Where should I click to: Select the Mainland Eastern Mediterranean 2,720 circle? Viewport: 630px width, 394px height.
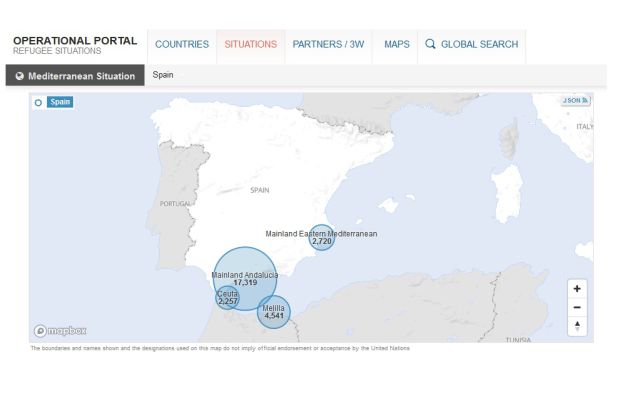[322, 237]
